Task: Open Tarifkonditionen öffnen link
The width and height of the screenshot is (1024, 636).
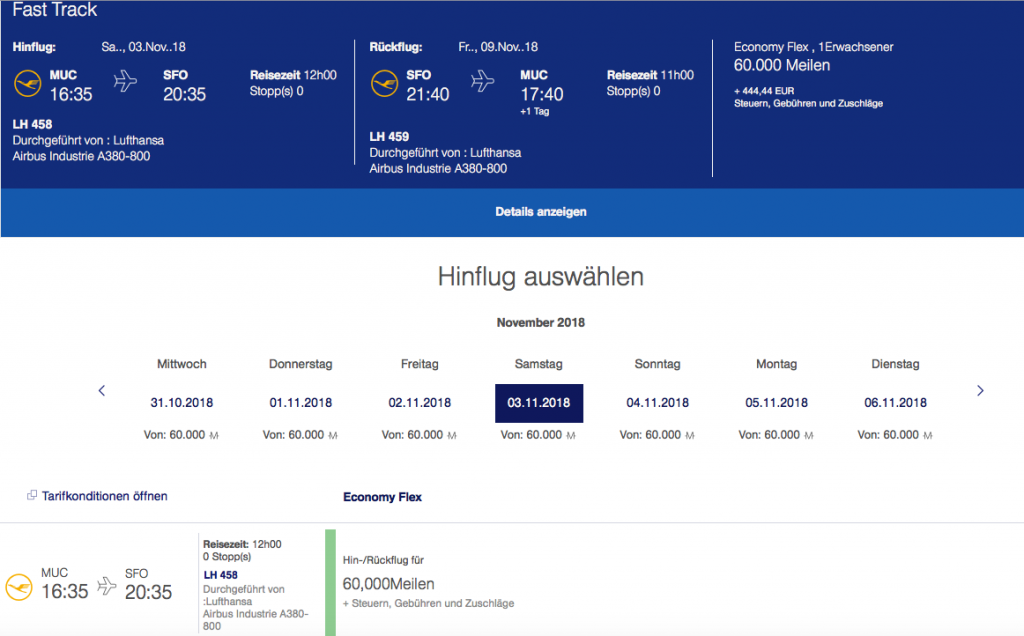Action: pyautogui.click(x=104, y=496)
